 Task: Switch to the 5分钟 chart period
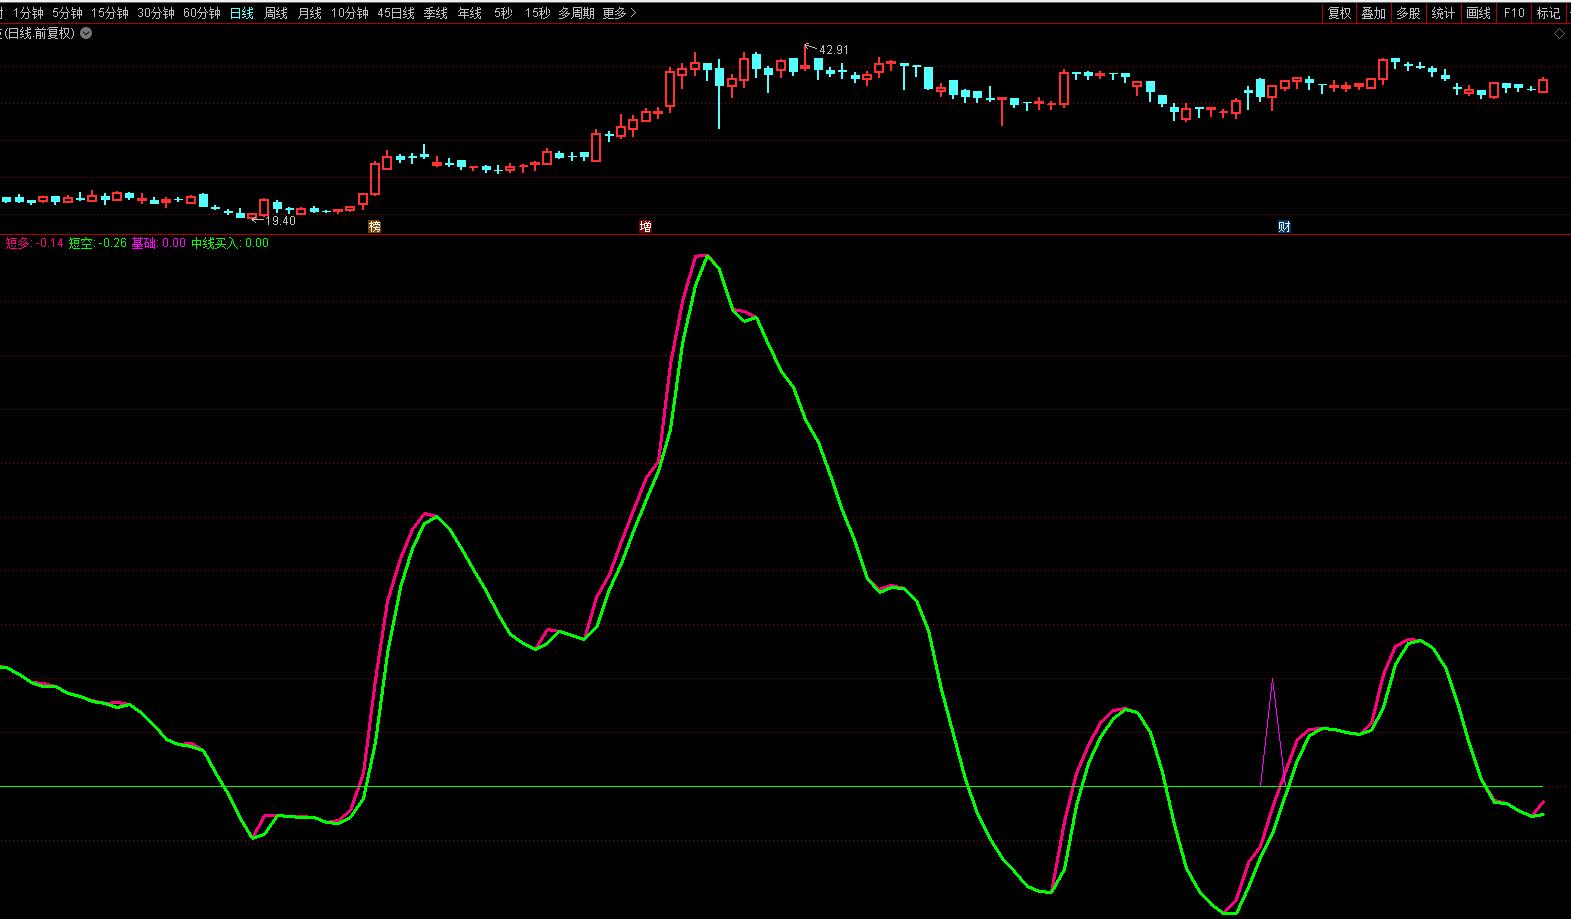point(67,13)
